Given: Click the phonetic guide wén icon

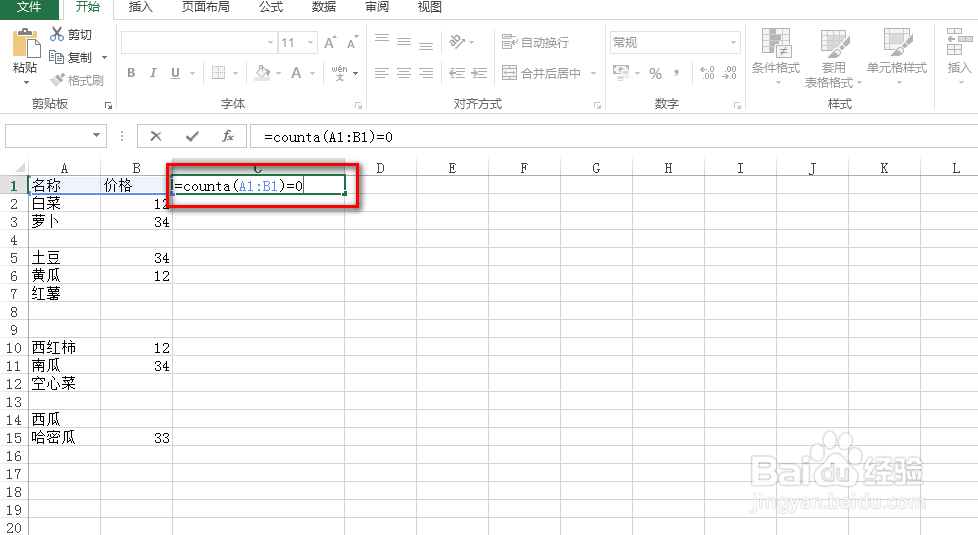Looking at the screenshot, I should click(339, 73).
